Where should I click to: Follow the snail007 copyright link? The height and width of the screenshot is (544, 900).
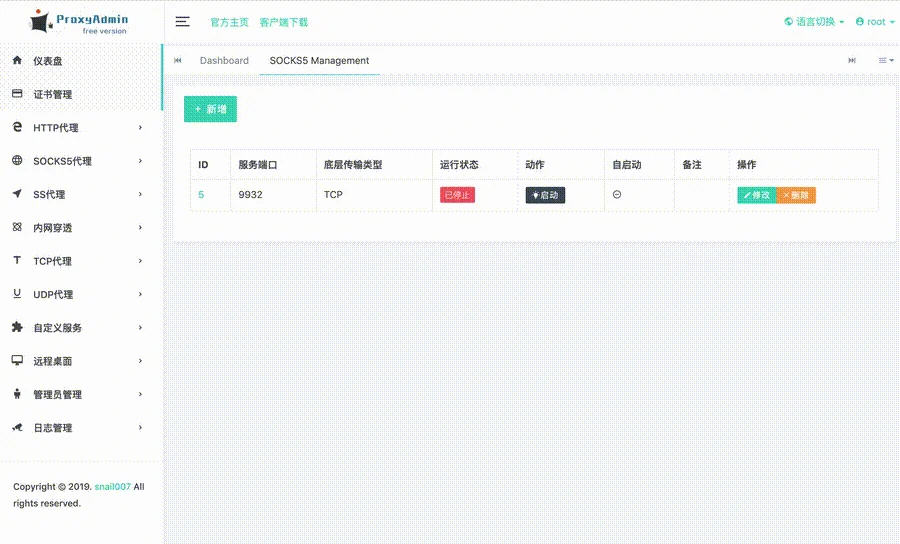click(x=112, y=487)
